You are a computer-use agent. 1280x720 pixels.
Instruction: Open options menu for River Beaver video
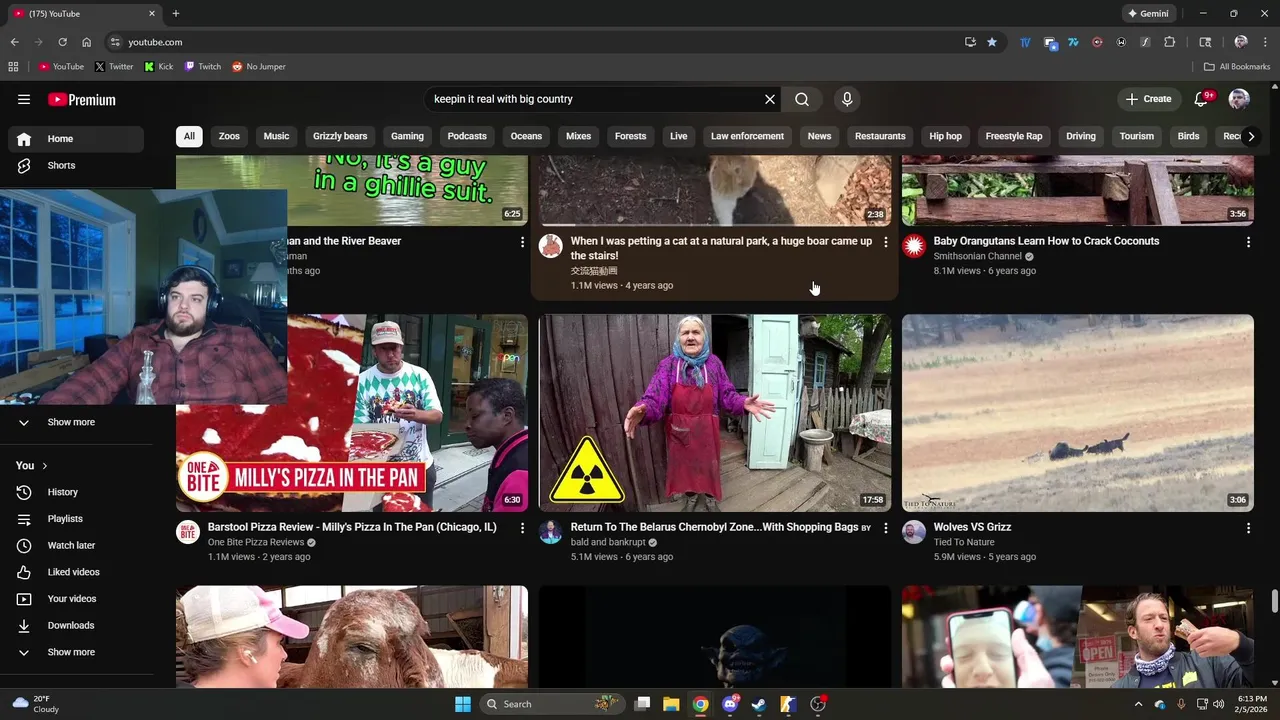522,242
